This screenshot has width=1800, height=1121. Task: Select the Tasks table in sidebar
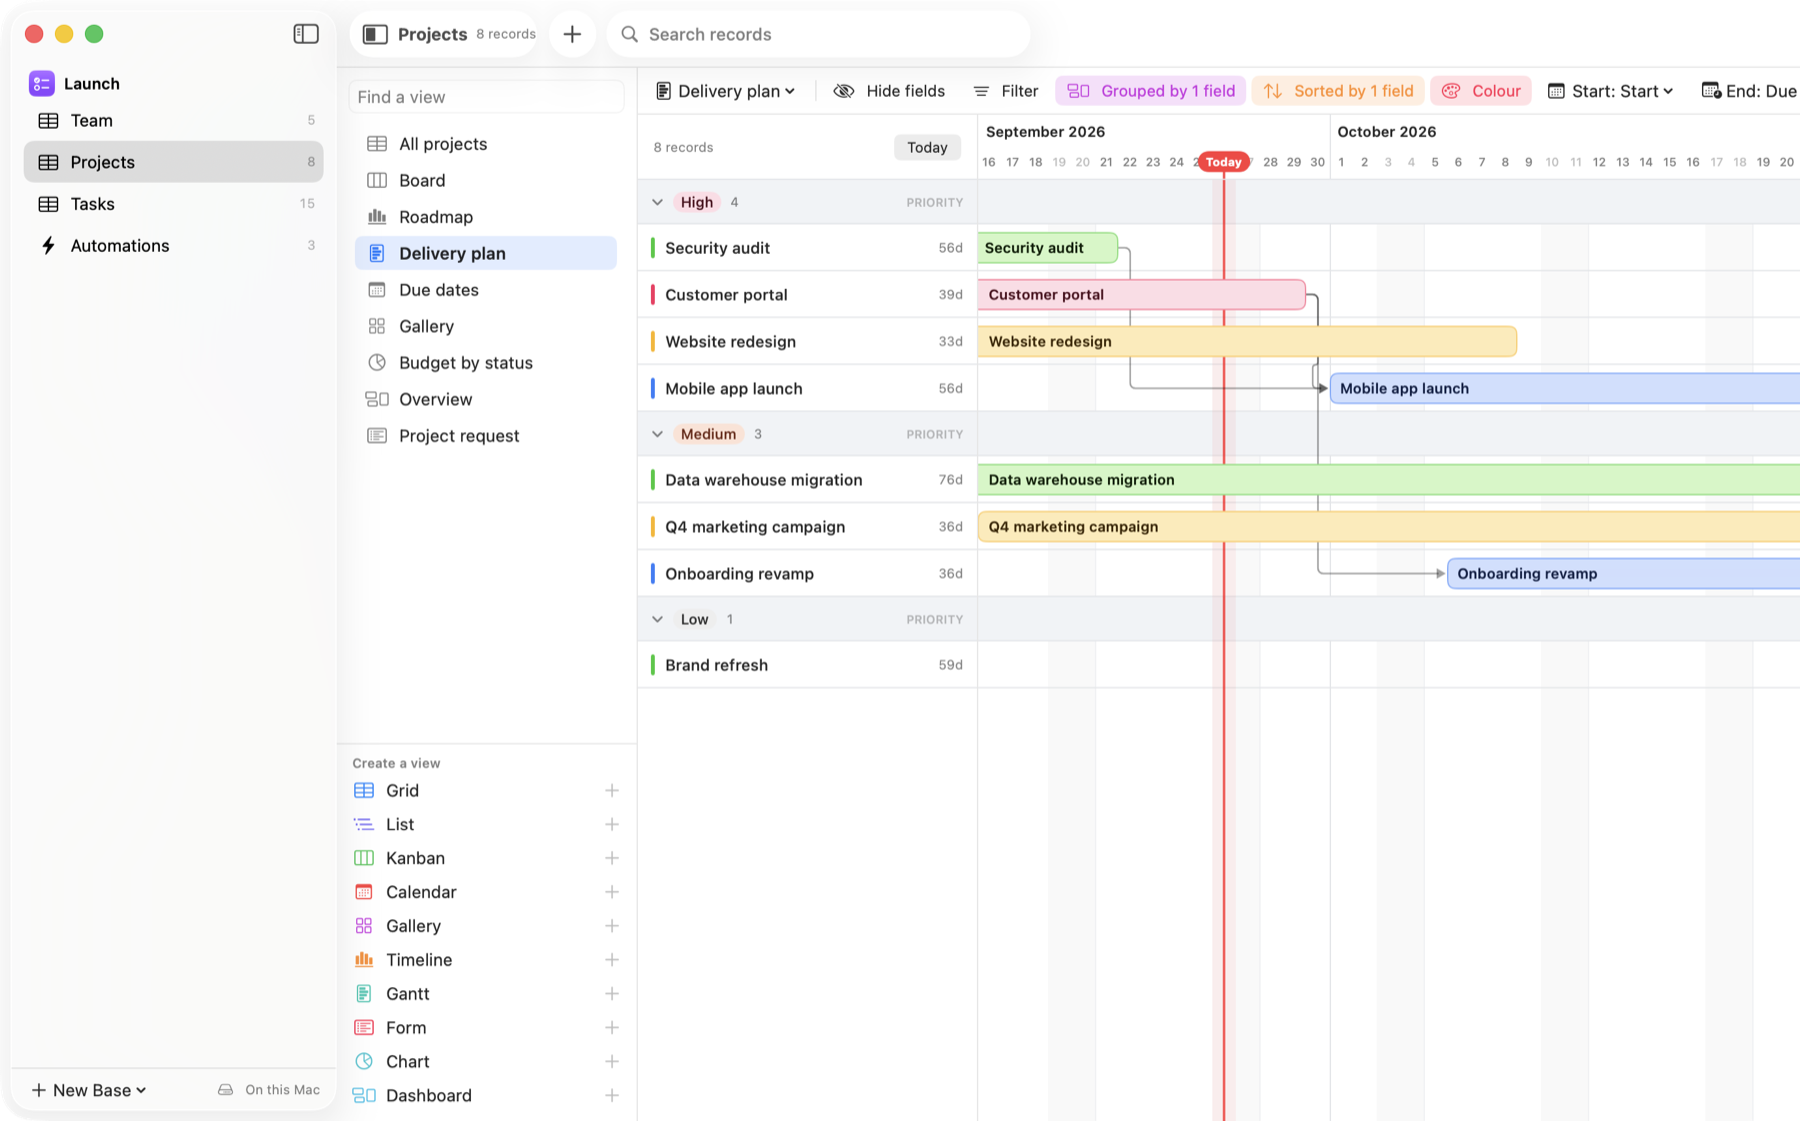point(172,203)
